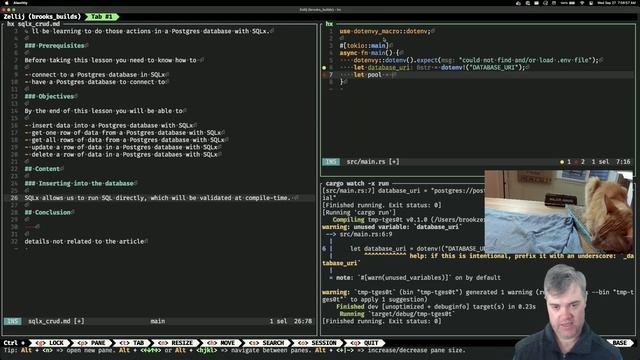Click the 'update a row of data' bullet

coord(121,147)
